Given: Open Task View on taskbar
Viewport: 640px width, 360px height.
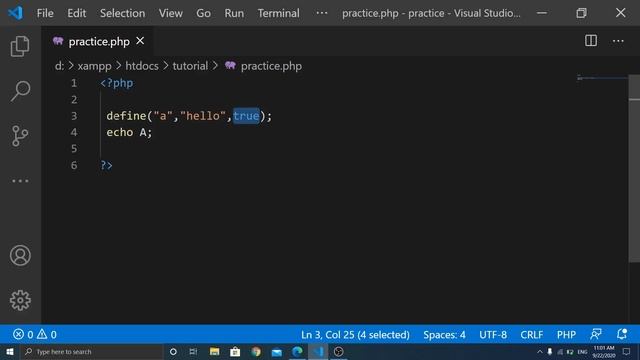Looking at the screenshot, I should (193, 351).
